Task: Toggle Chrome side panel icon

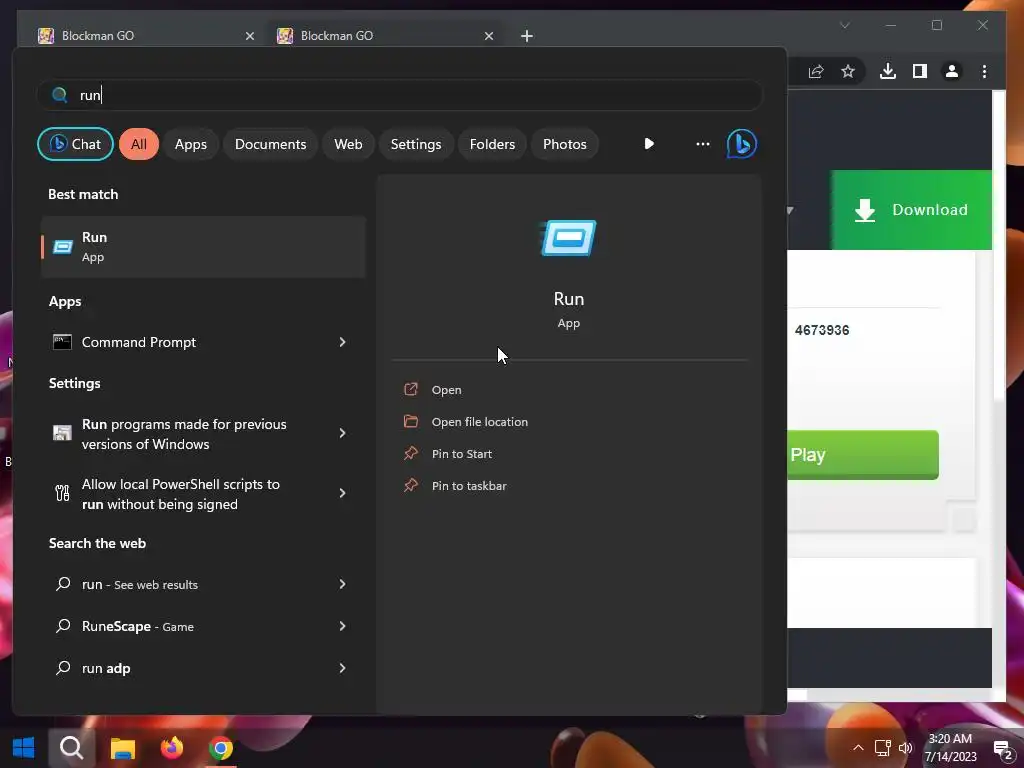Action: 920,71
